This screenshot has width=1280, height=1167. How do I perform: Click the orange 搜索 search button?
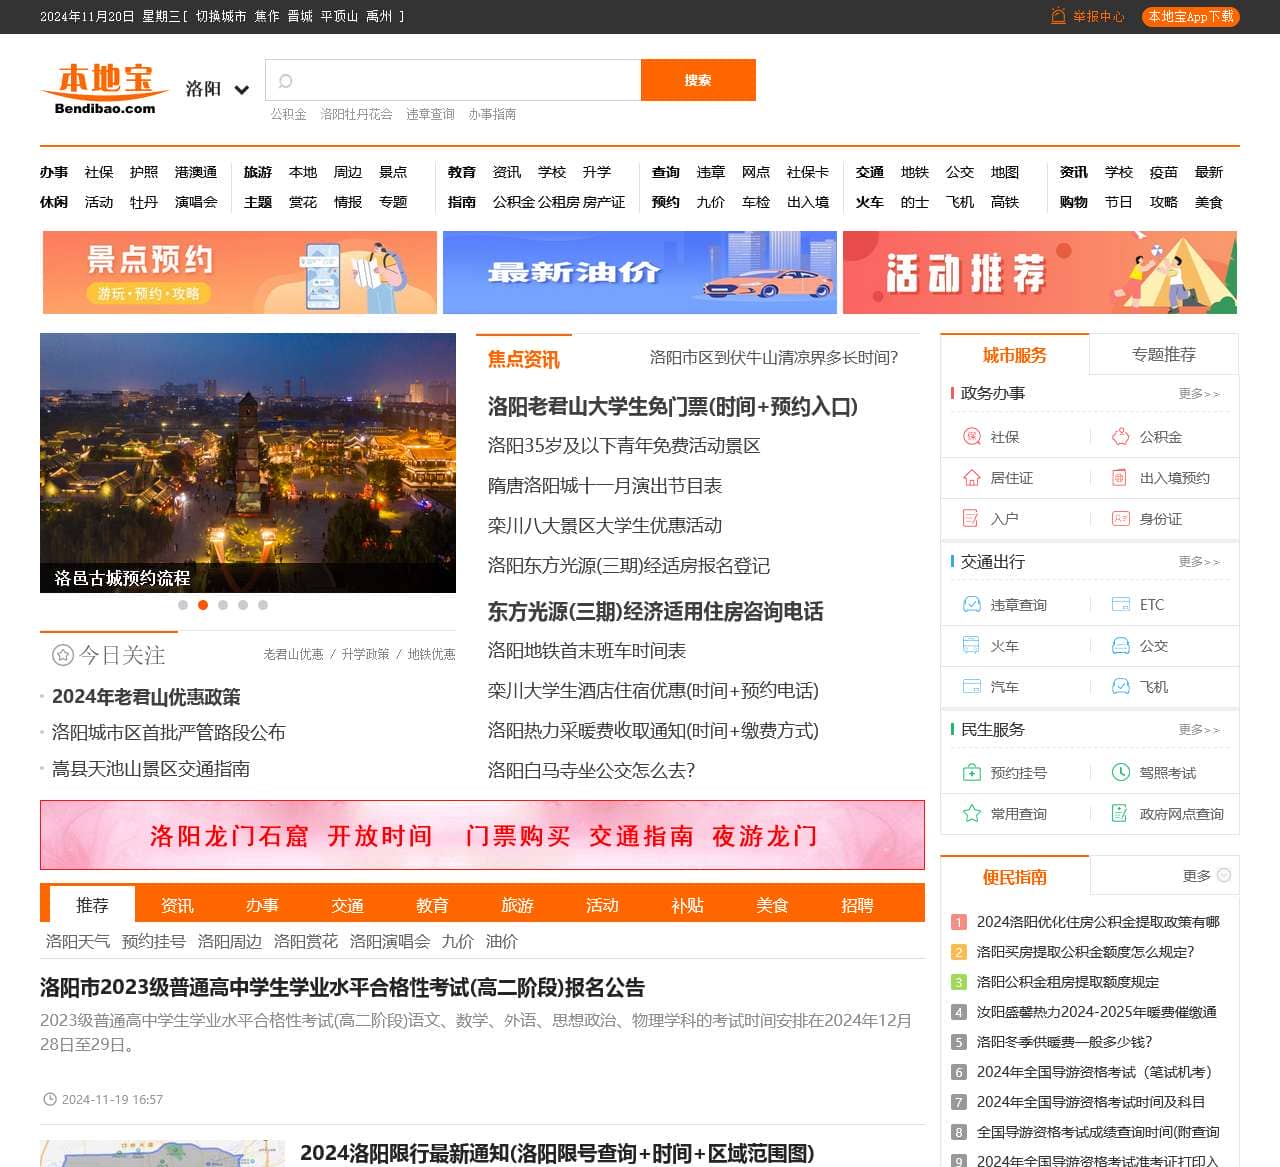pos(698,80)
